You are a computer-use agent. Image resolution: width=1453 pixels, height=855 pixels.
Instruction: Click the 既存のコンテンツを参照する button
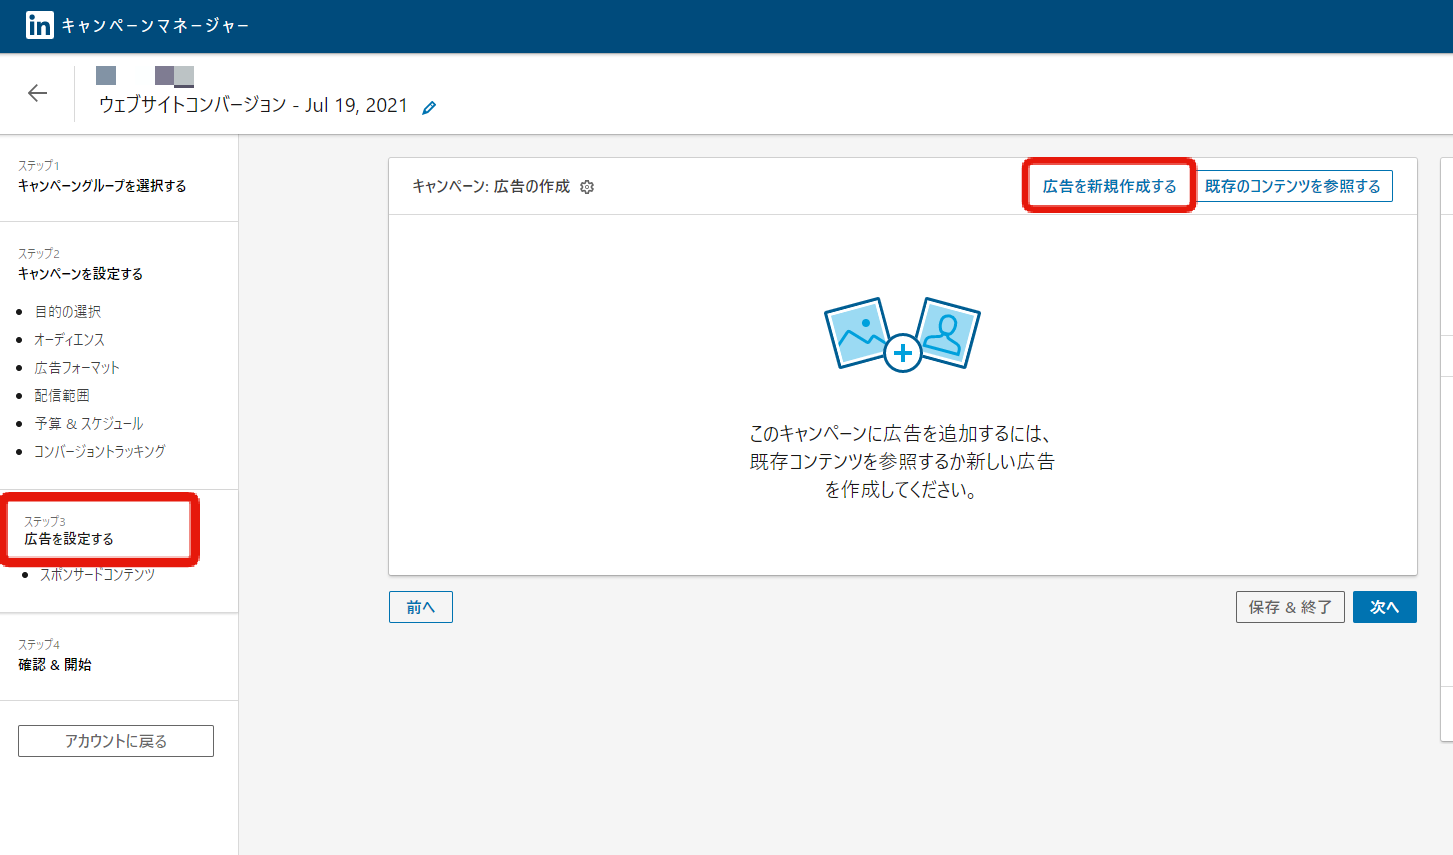pyautogui.click(x=1292, y=186)
